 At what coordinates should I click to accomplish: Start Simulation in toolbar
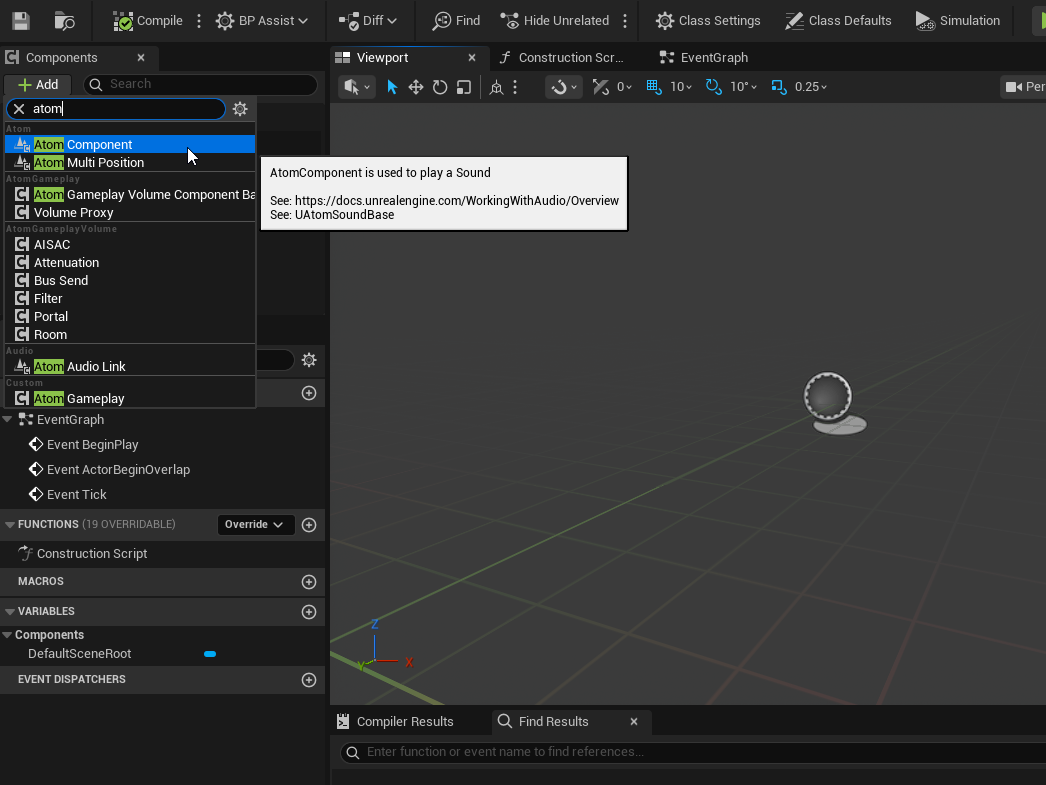pos(957,21)
